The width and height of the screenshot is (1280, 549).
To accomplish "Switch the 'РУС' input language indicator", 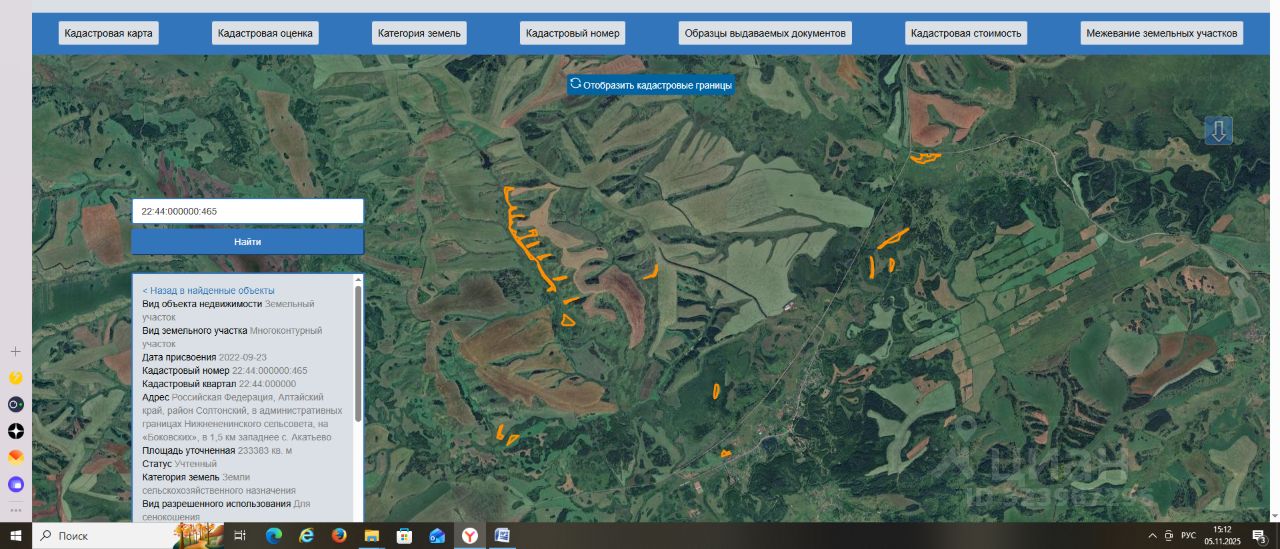I will 1188,536.
